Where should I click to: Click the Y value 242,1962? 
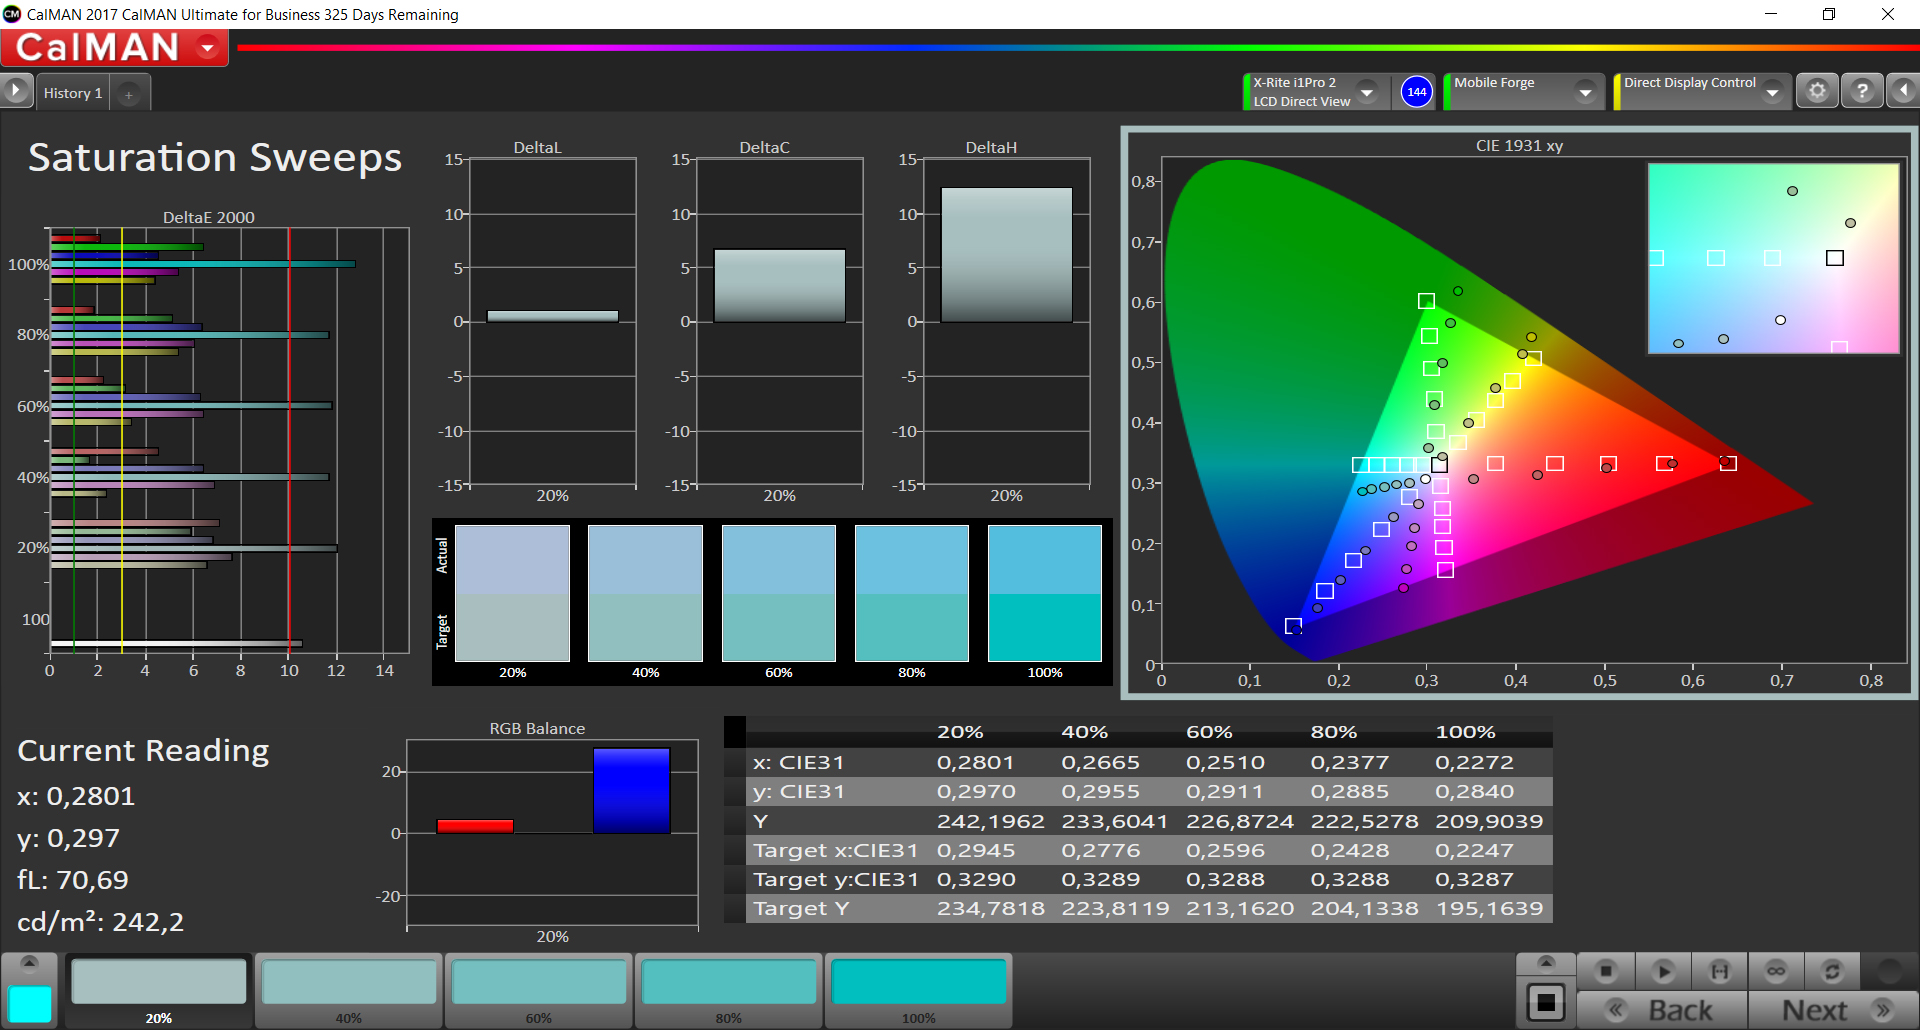[x=990, y=821]
